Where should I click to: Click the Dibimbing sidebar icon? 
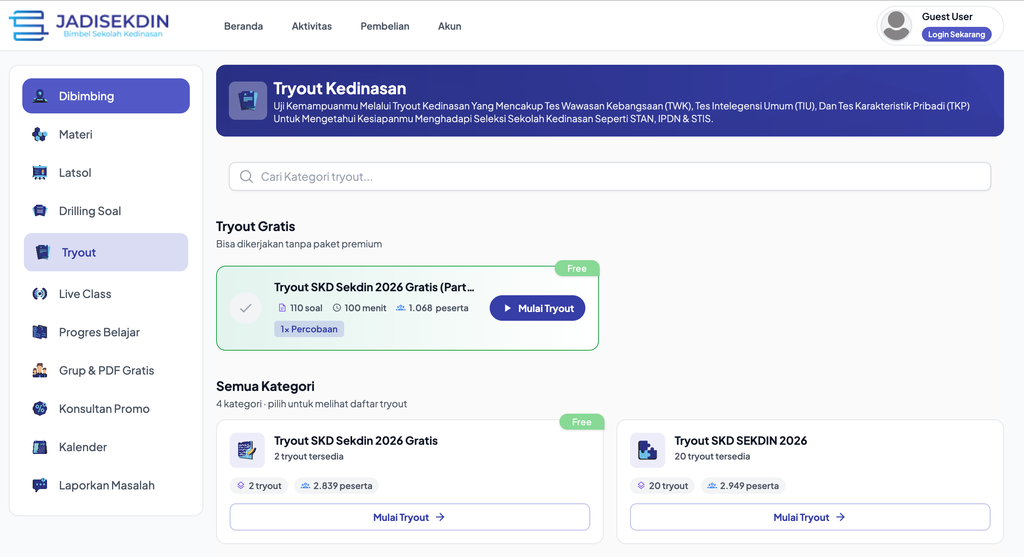tap(40, 96)
